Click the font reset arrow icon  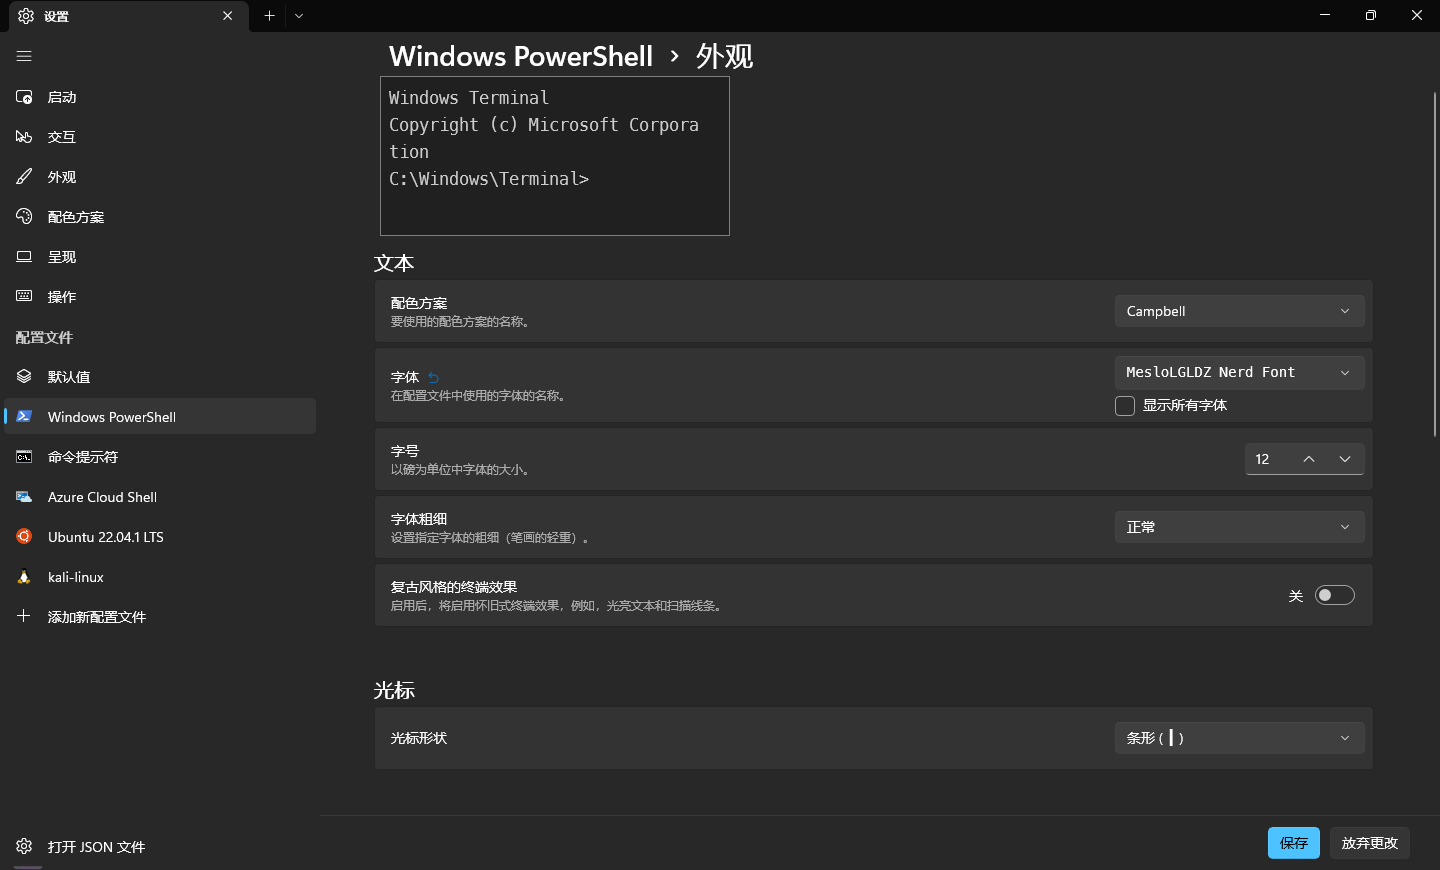433,378
